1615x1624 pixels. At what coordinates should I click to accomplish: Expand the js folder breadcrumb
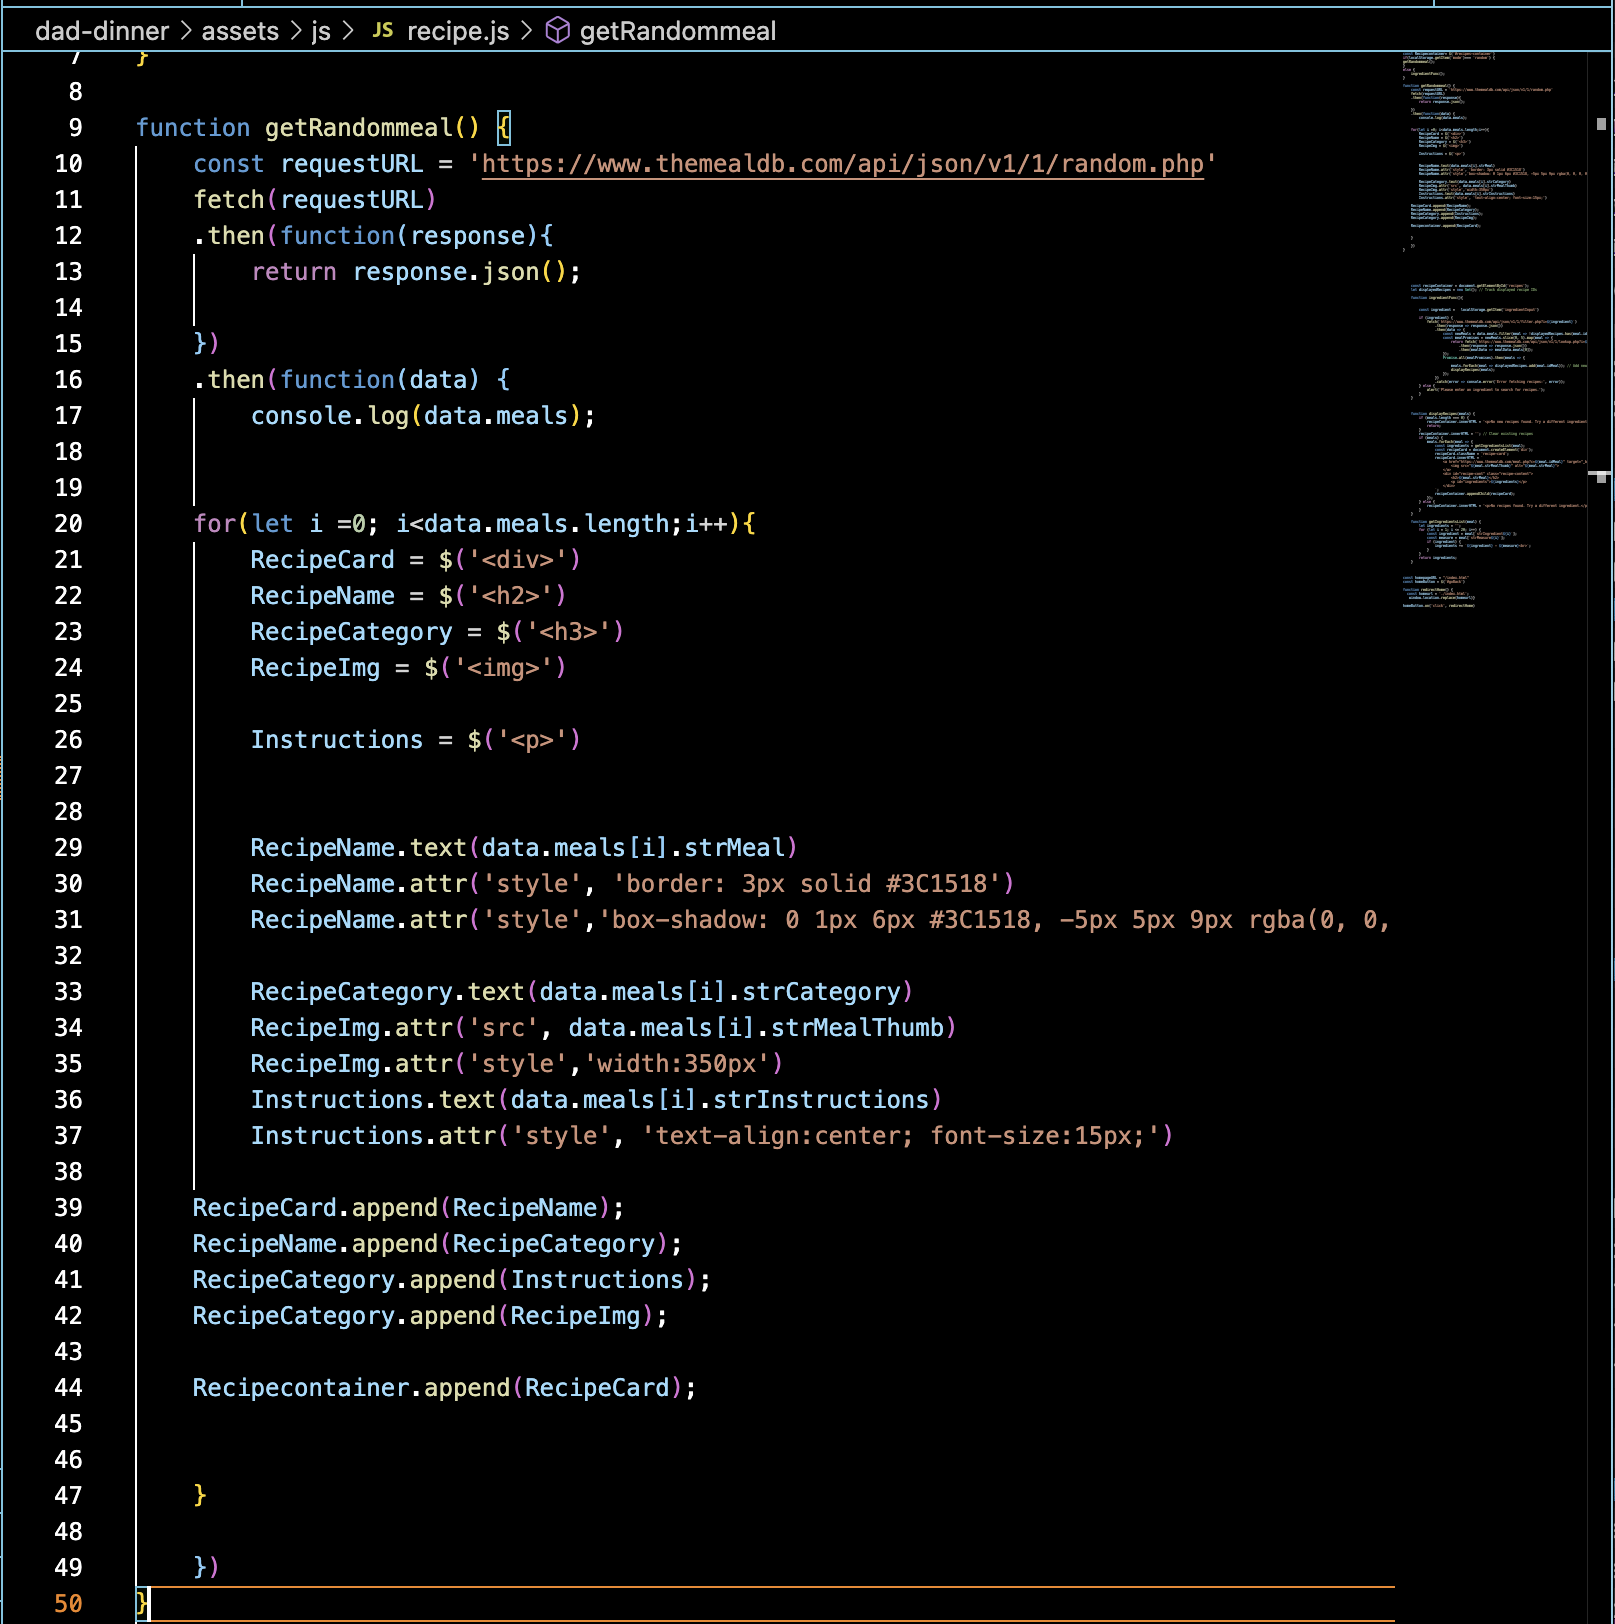(x=320, y=31)
